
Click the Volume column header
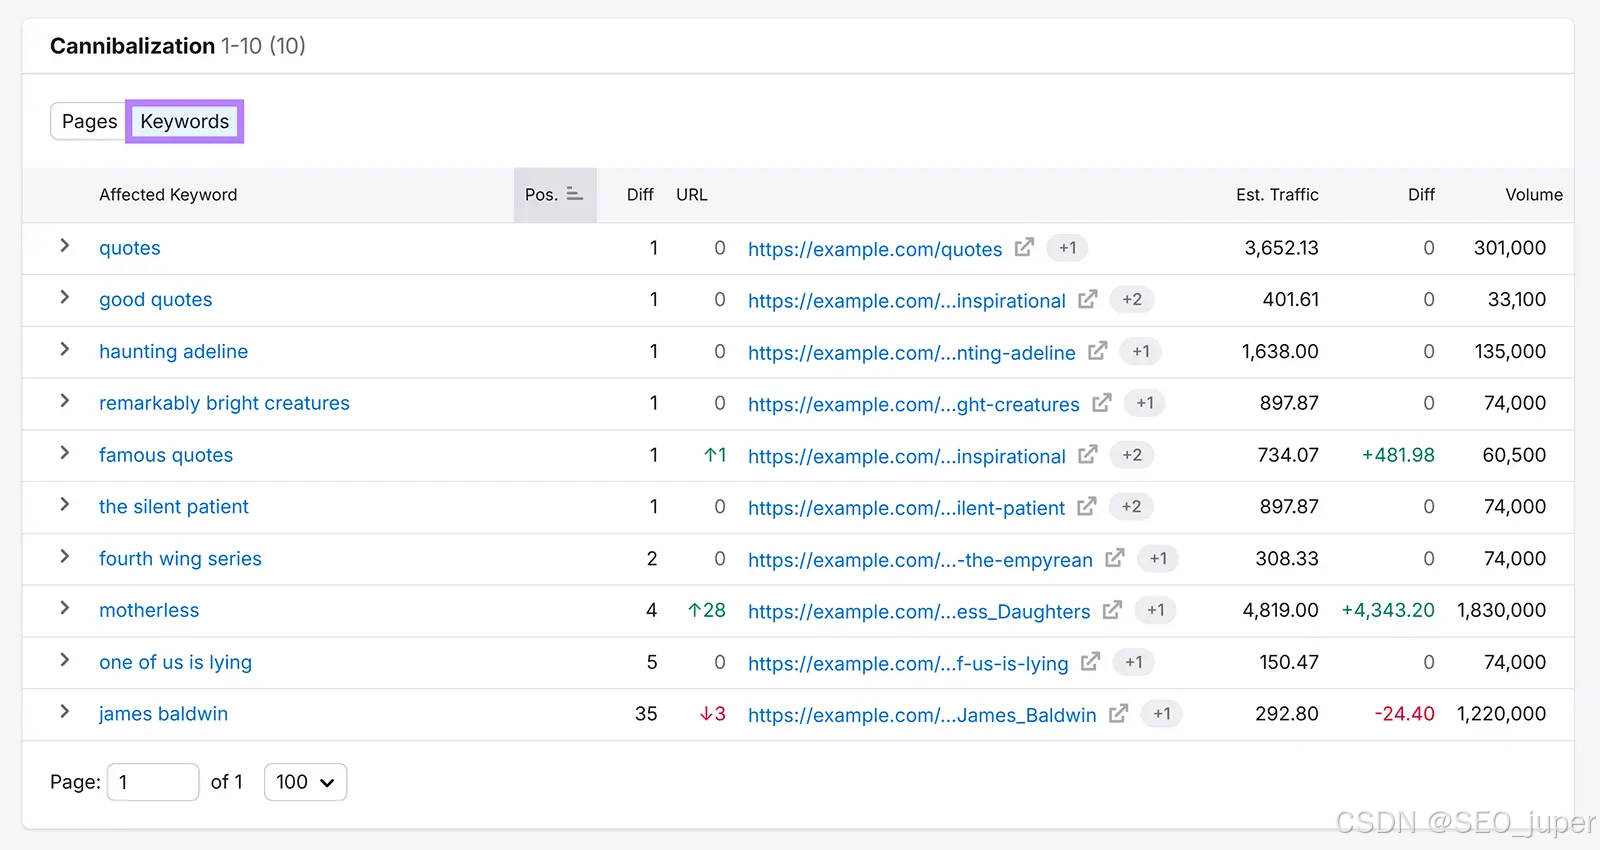tap(1534, 195)
